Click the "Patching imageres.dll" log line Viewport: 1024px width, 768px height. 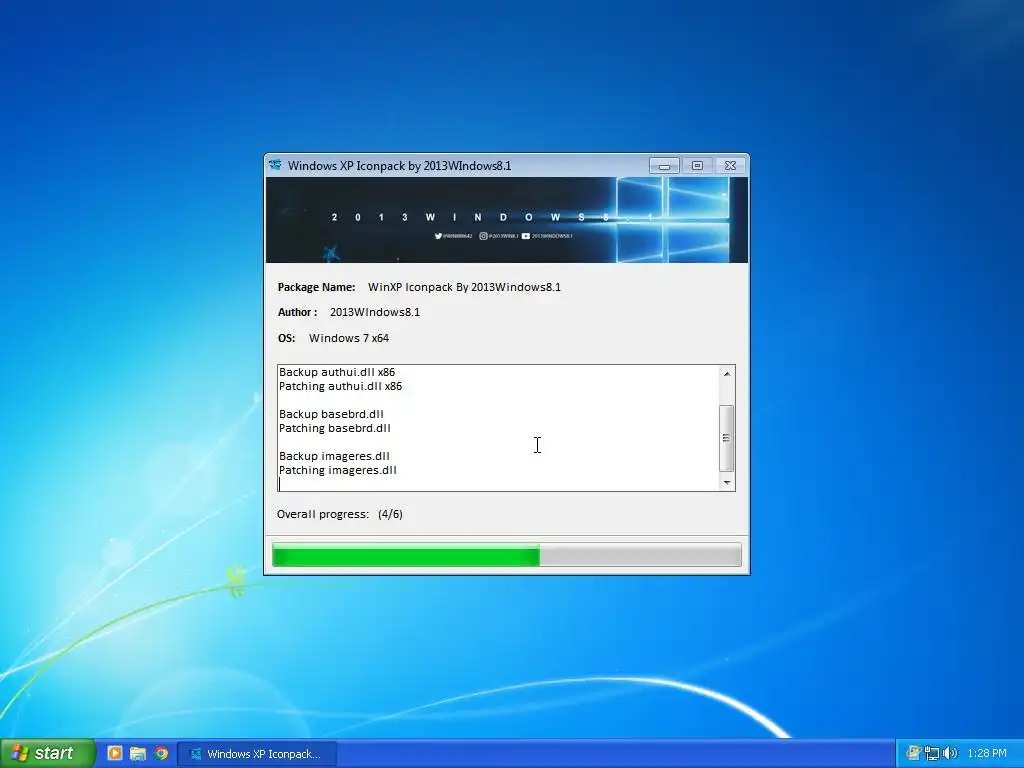[x=338, y=470]
